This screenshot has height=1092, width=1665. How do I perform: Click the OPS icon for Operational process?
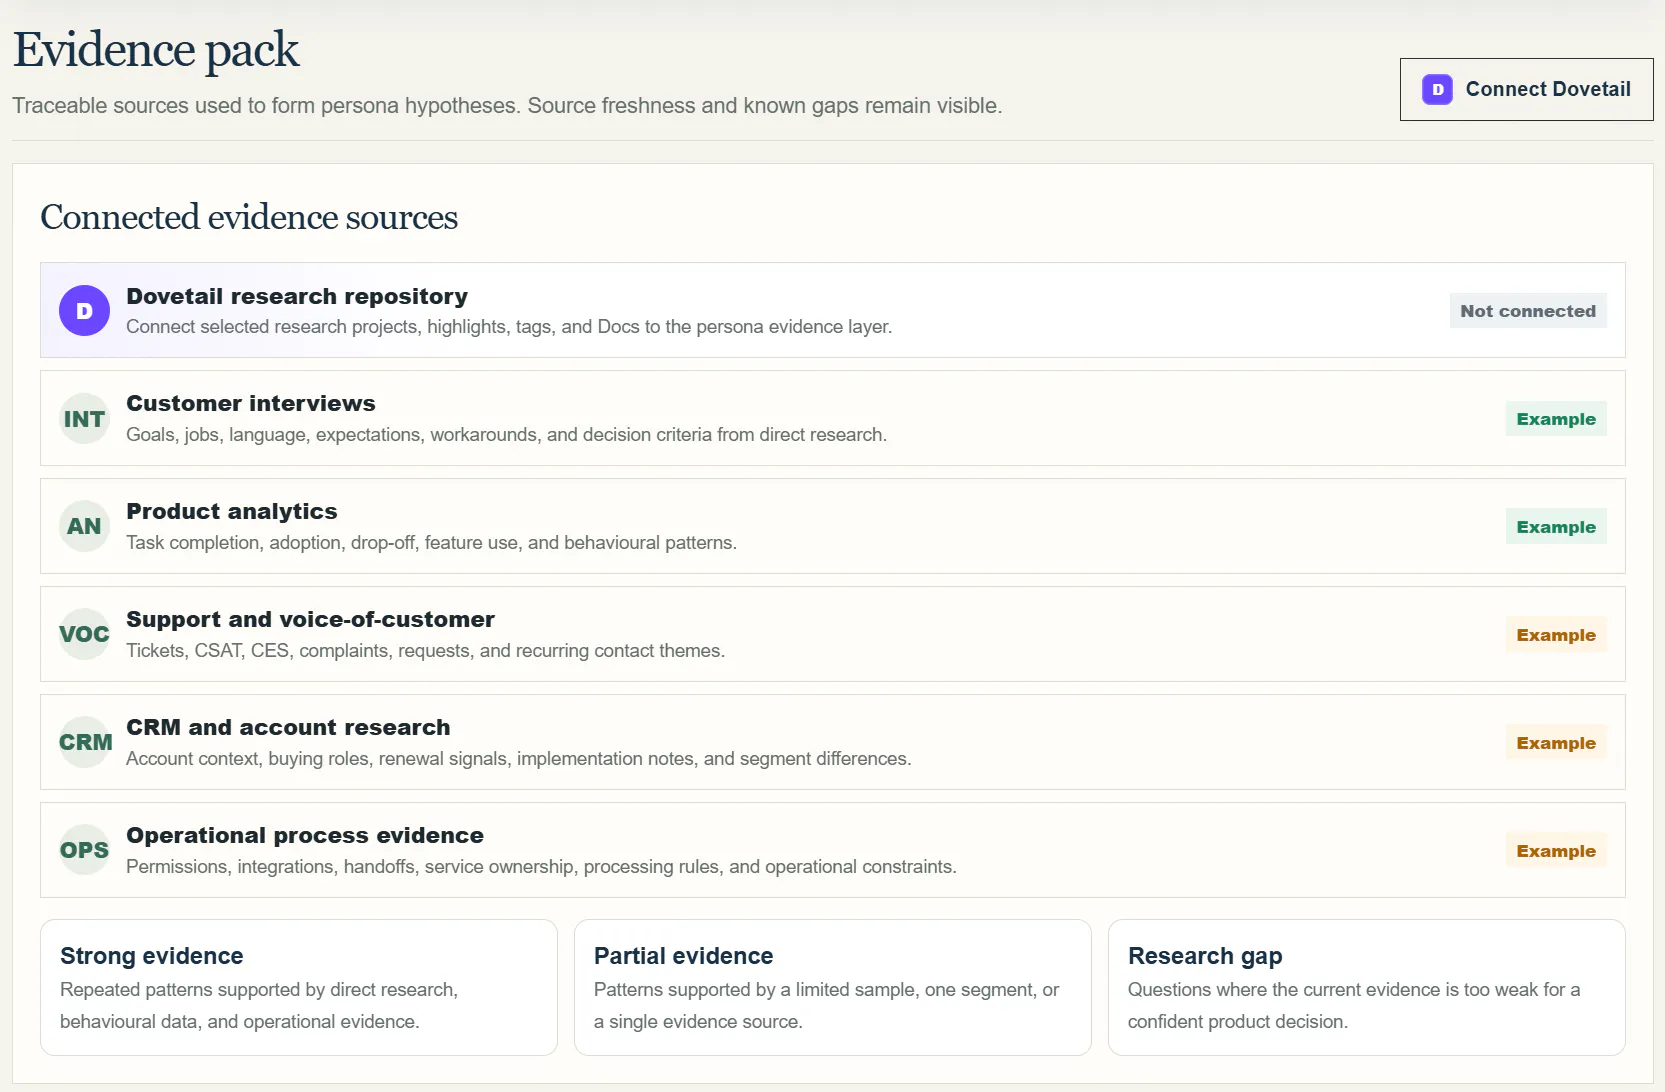click(84, 850)
